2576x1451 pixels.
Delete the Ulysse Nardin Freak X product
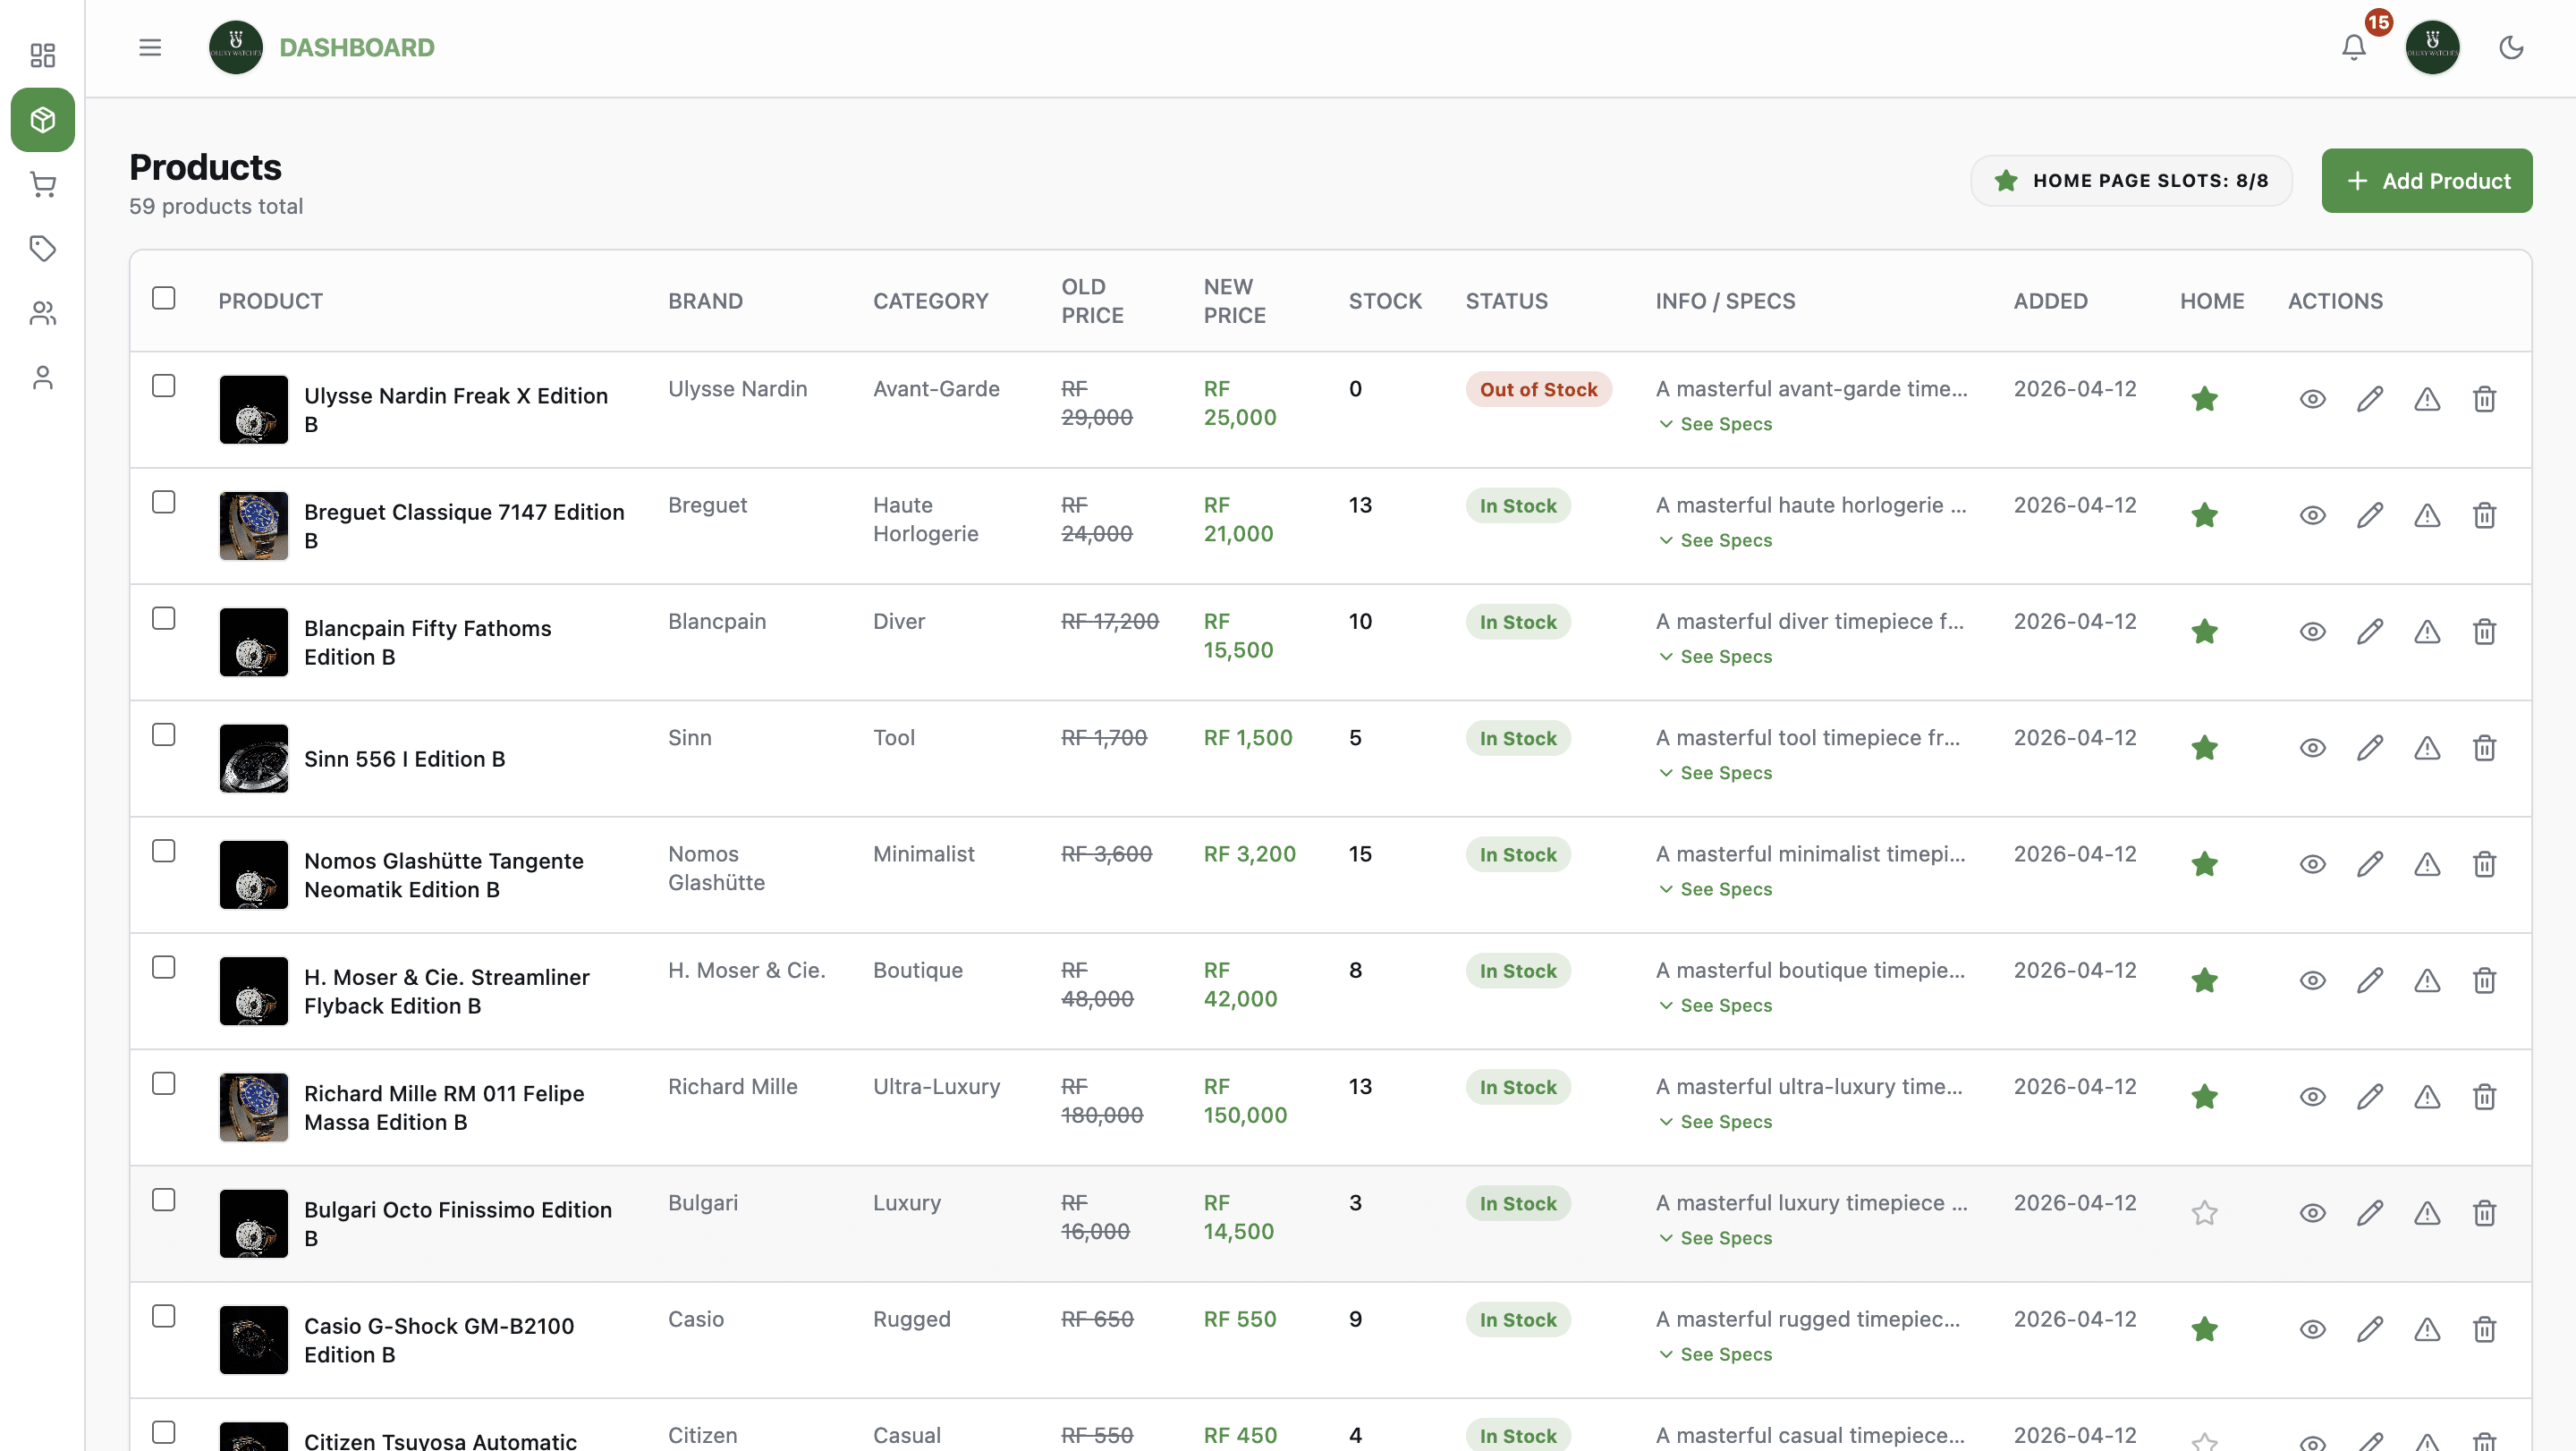[x=2485, y=398]
